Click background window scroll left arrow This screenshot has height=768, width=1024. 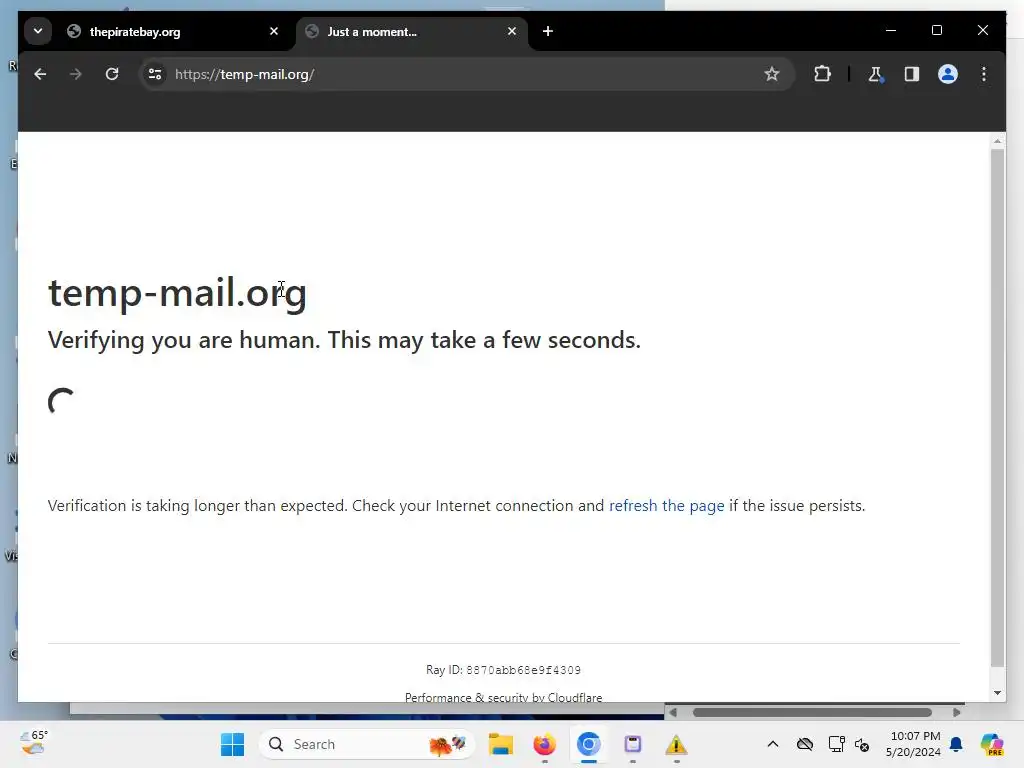[673, 712]
